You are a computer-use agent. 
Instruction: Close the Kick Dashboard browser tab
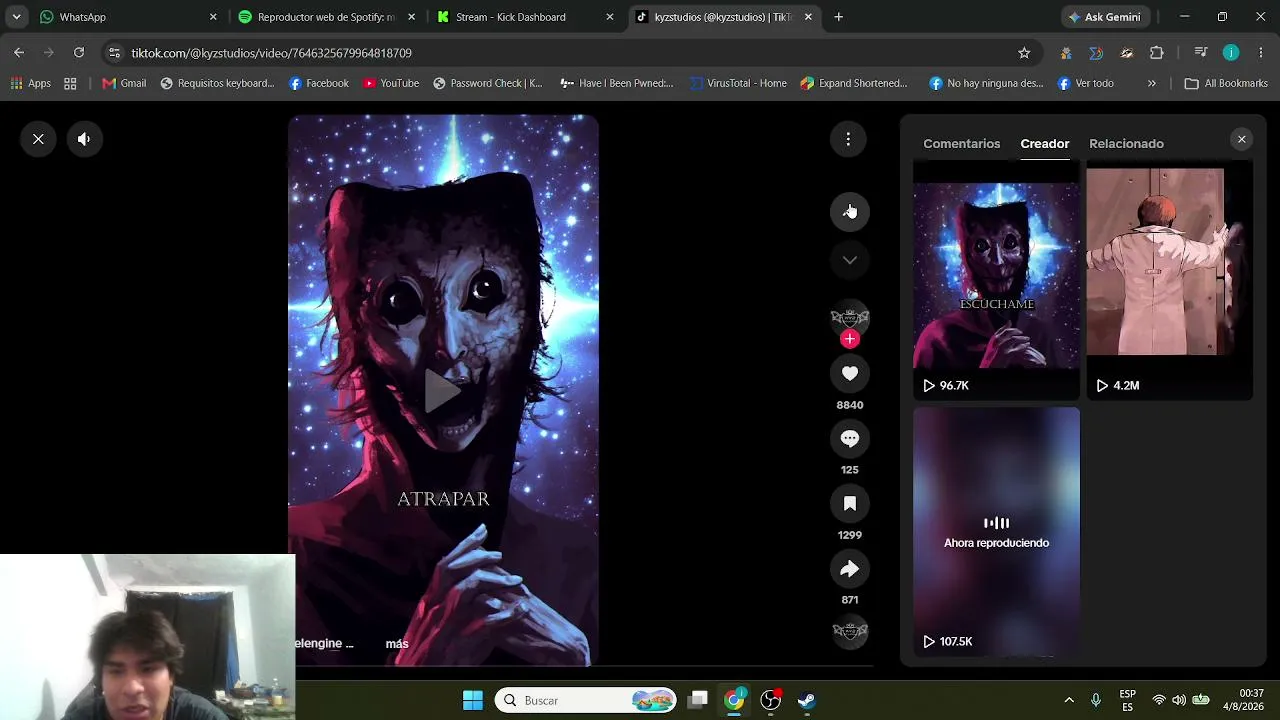(610, 17)
